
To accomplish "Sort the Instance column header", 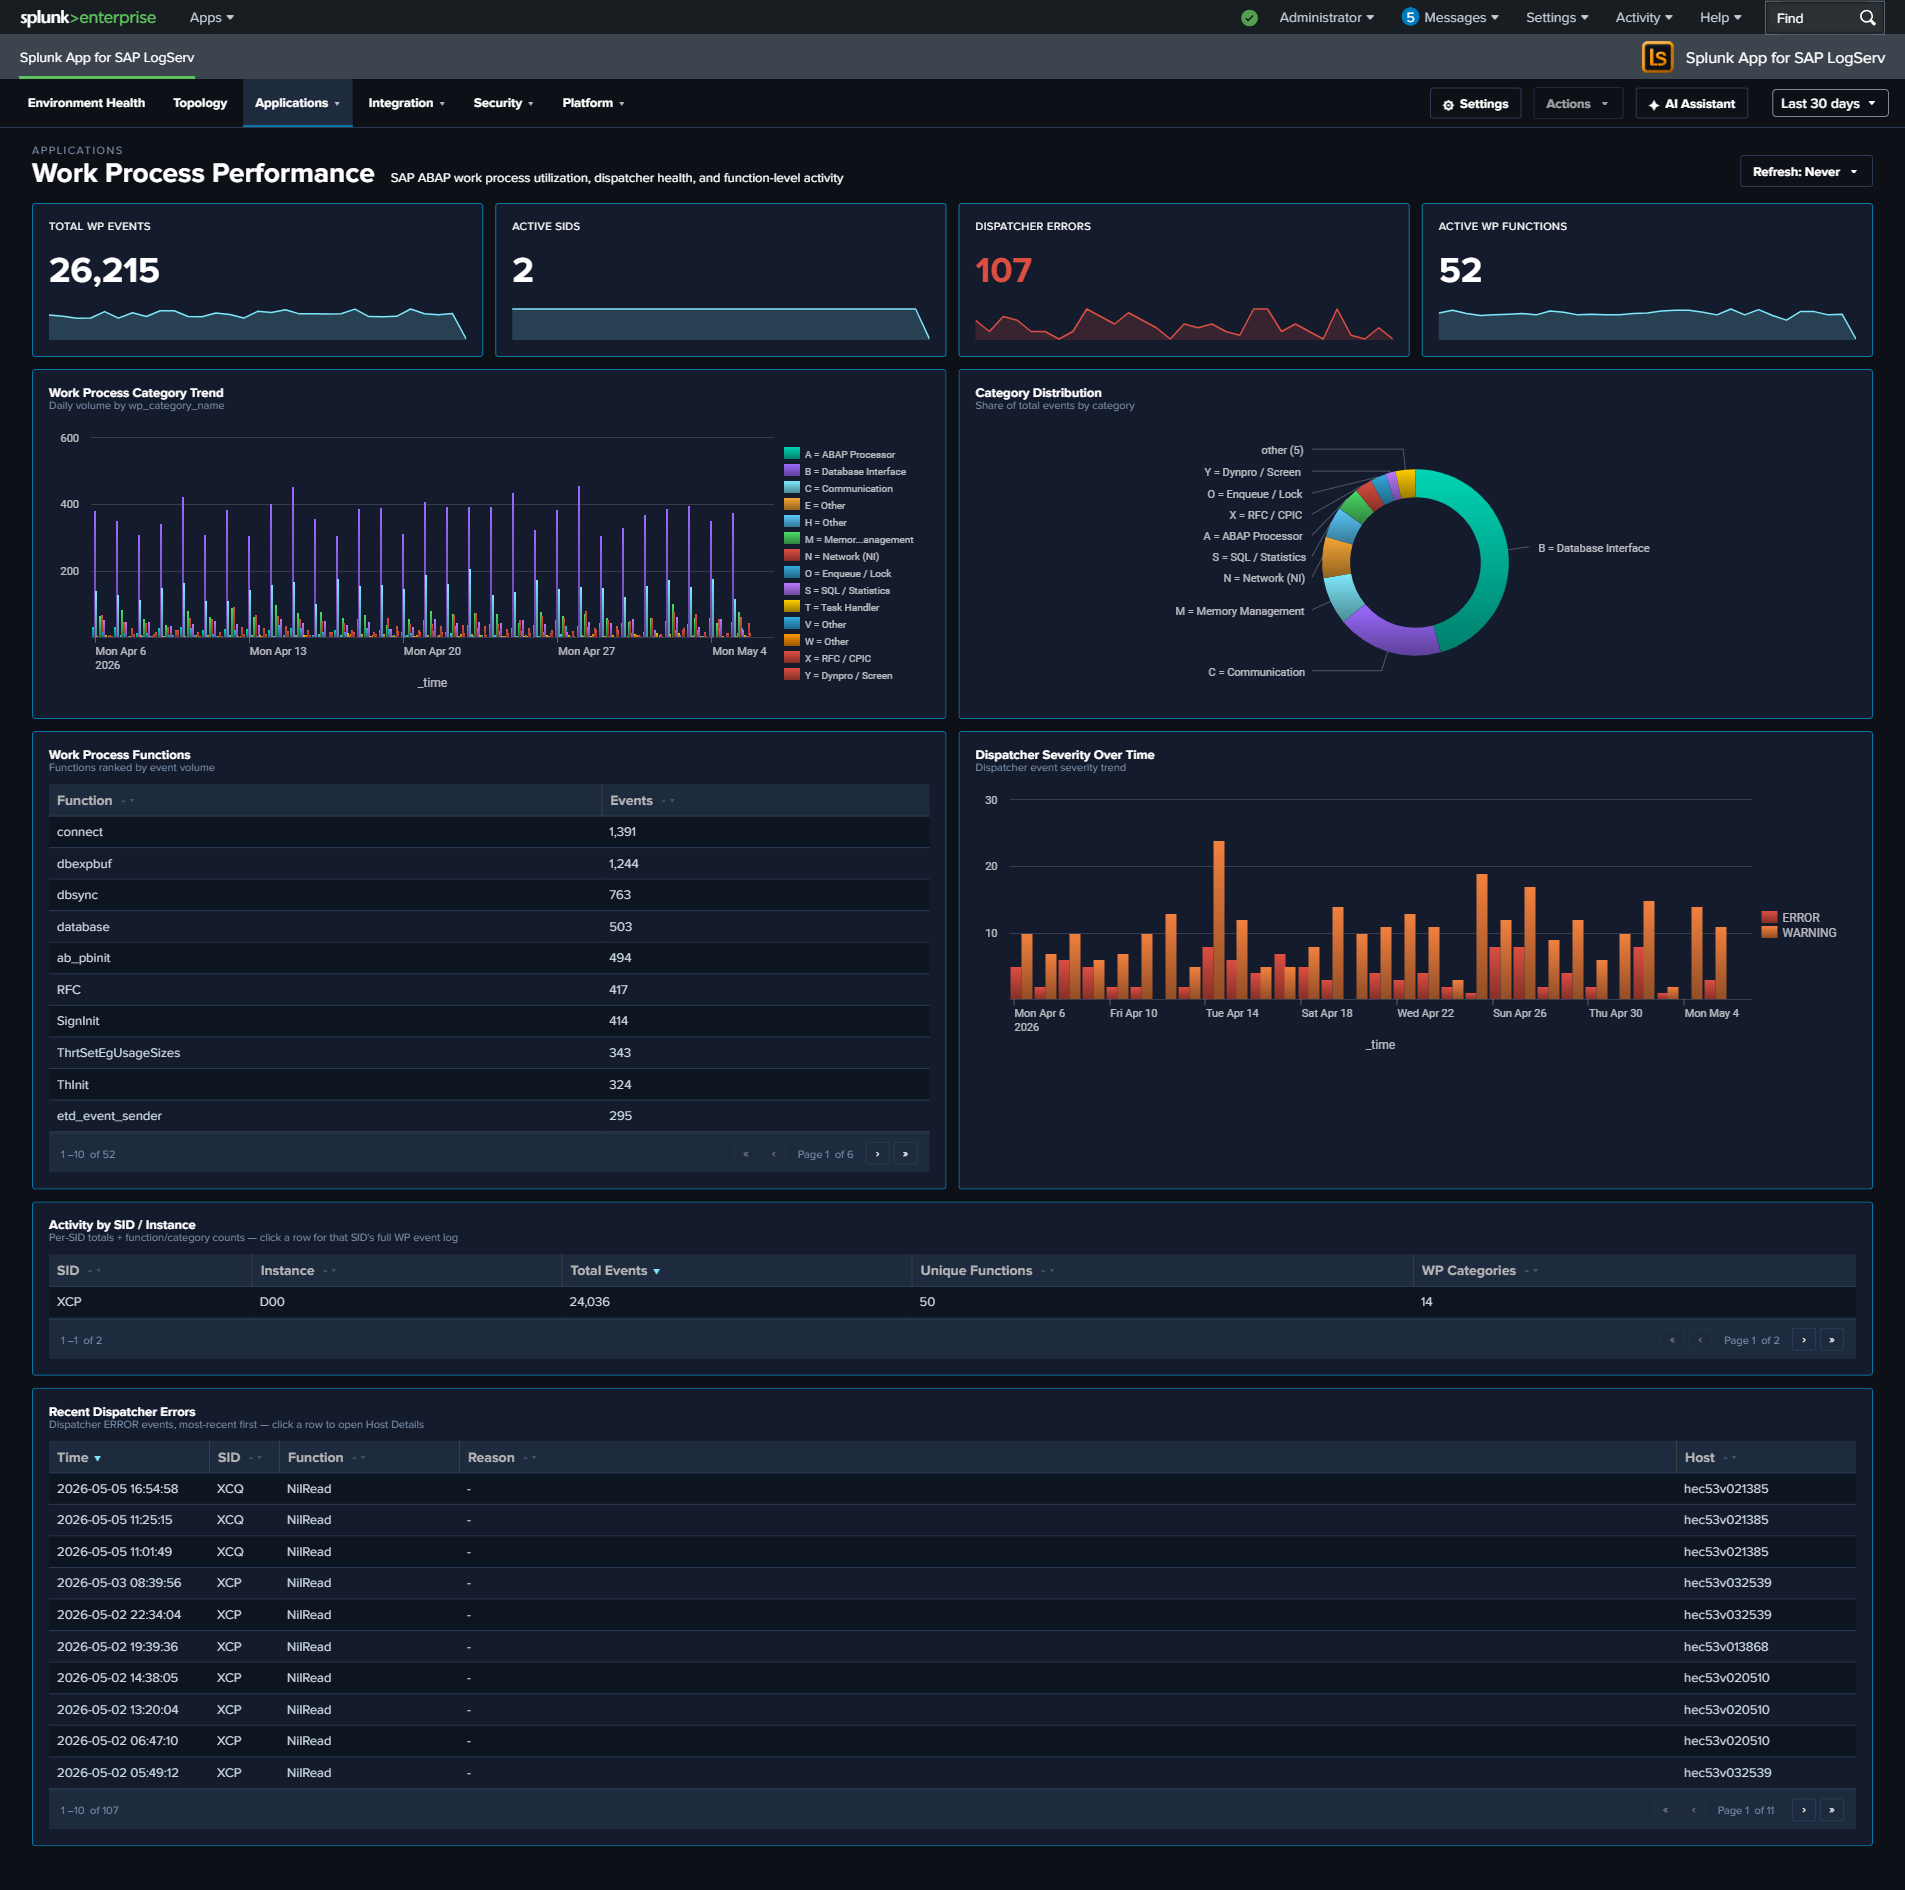I will (x=298, y=1270).
